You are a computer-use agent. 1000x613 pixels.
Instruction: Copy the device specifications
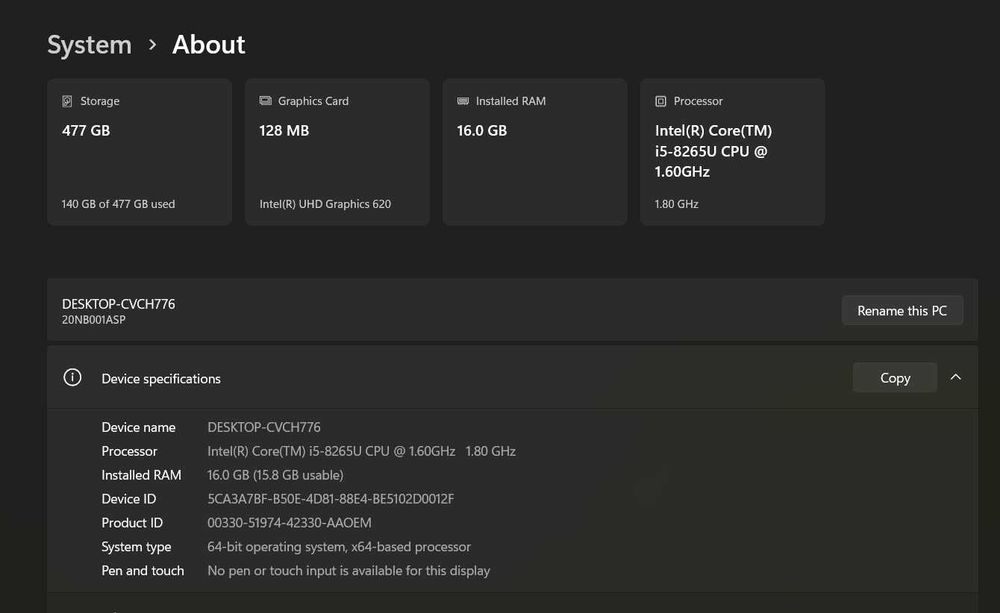895,378
